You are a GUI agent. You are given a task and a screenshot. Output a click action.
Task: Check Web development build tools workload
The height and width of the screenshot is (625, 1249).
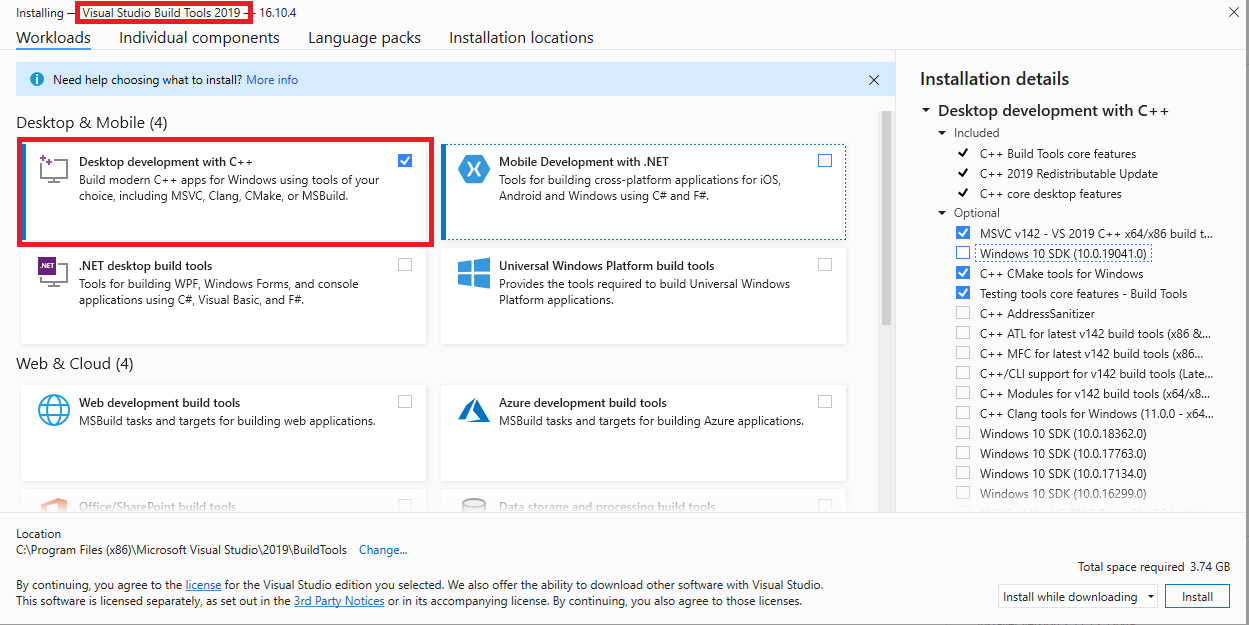point(404,401)
